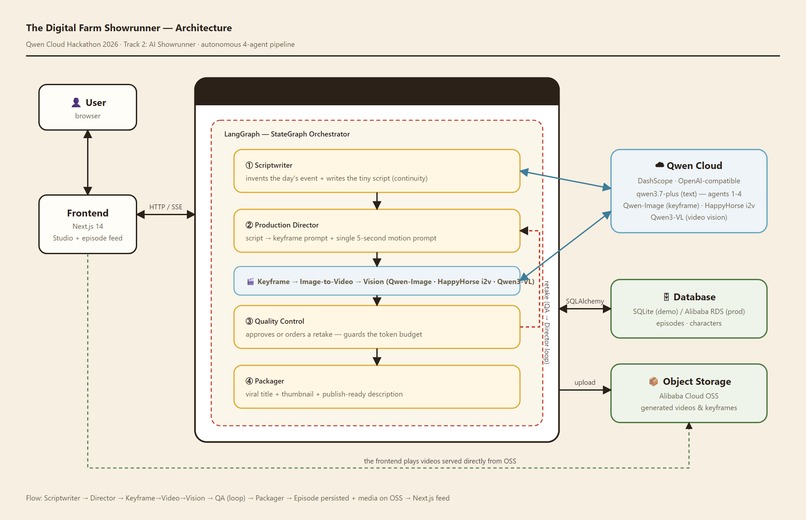The width and height of the screenshot is (806, 520).
Task: Click the "SQLAlchemy" connector label
Action: click(585, 301)
